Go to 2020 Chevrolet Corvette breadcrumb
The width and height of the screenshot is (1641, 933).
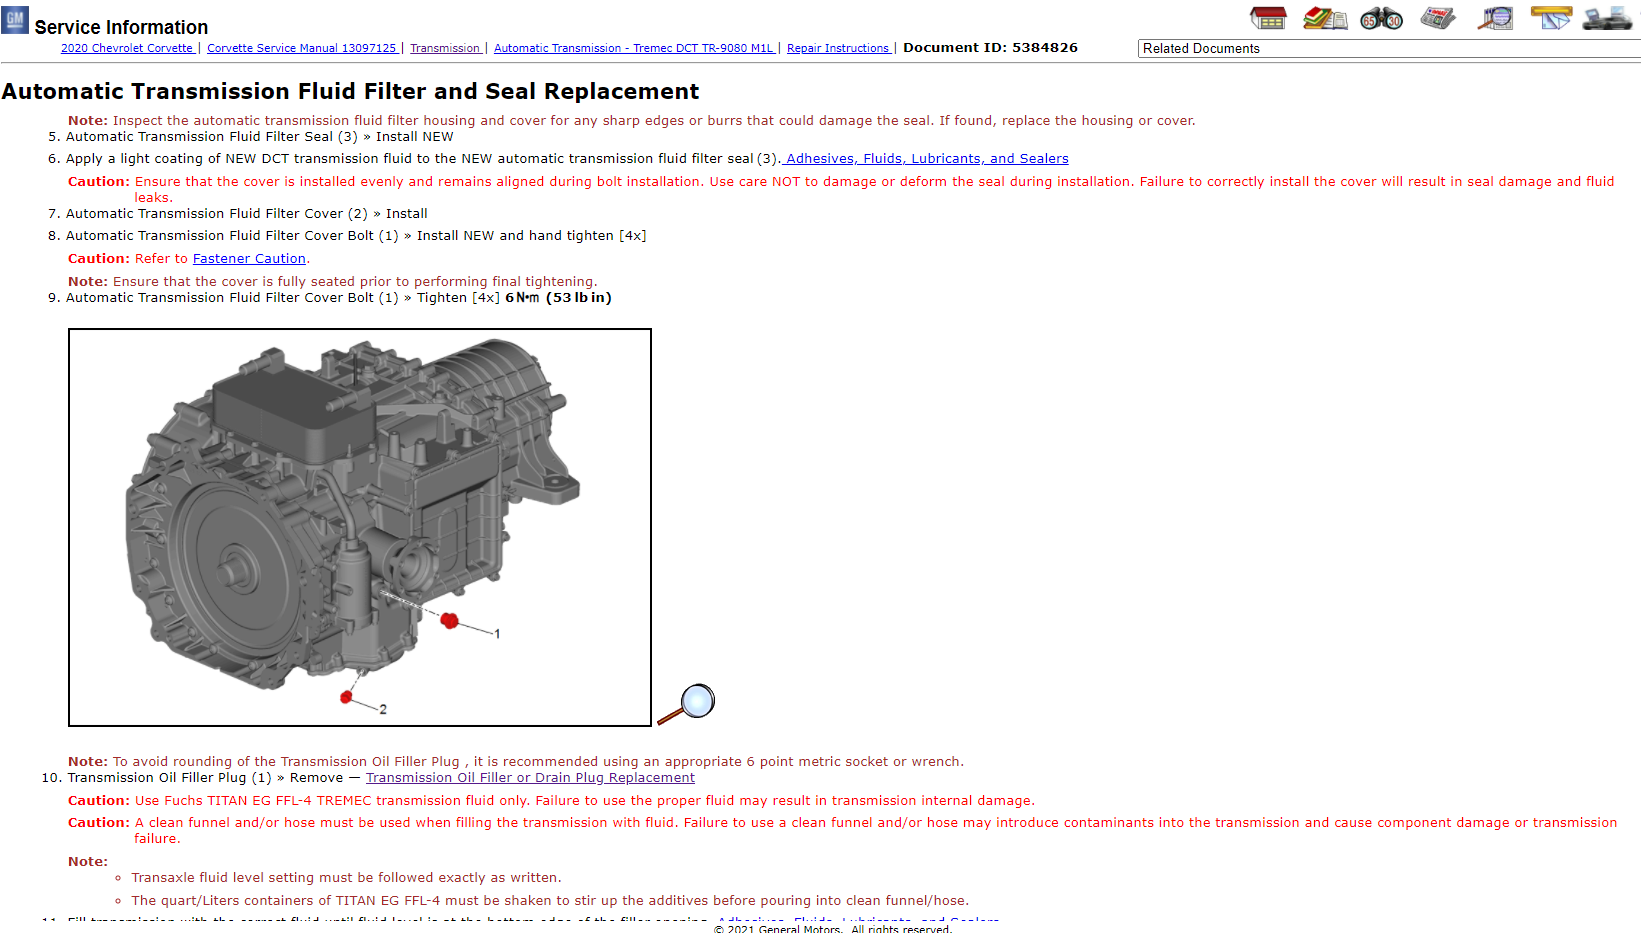[x=127, y=48]
